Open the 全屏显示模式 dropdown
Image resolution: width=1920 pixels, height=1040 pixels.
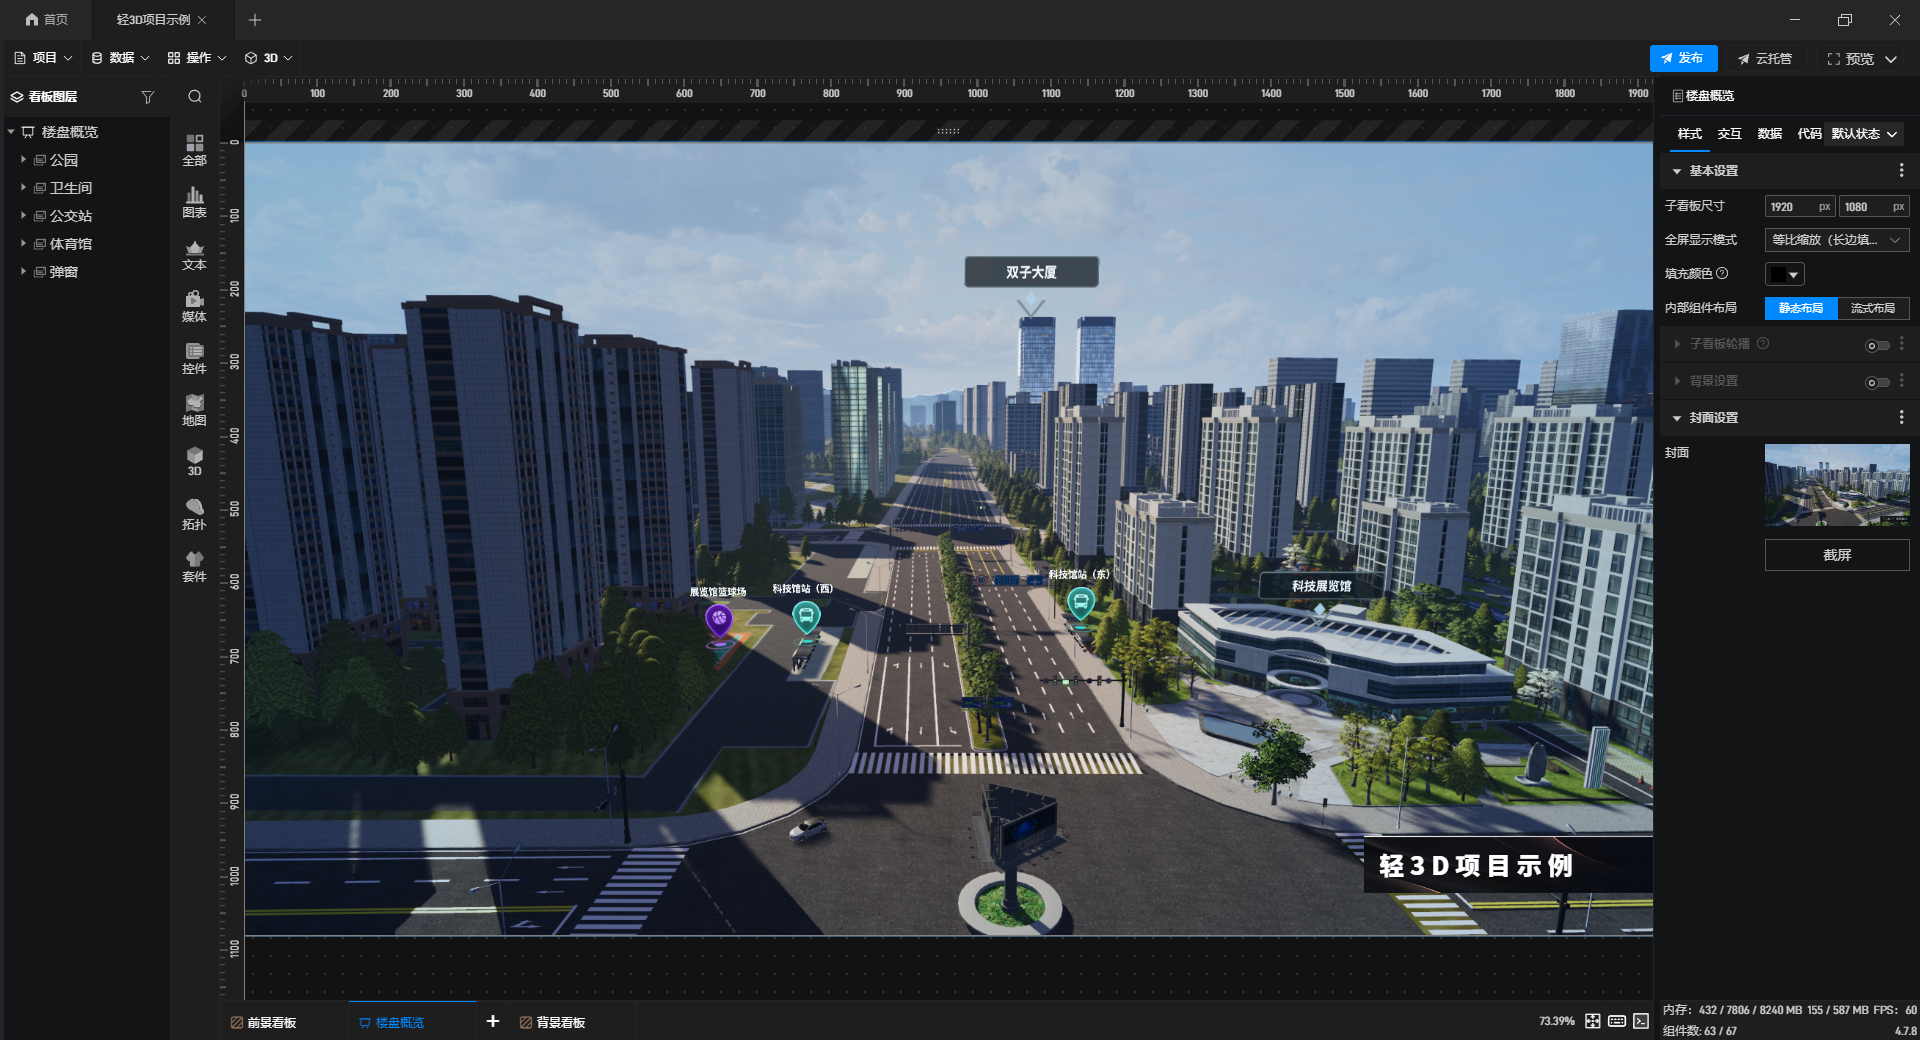pos(1837,240)
